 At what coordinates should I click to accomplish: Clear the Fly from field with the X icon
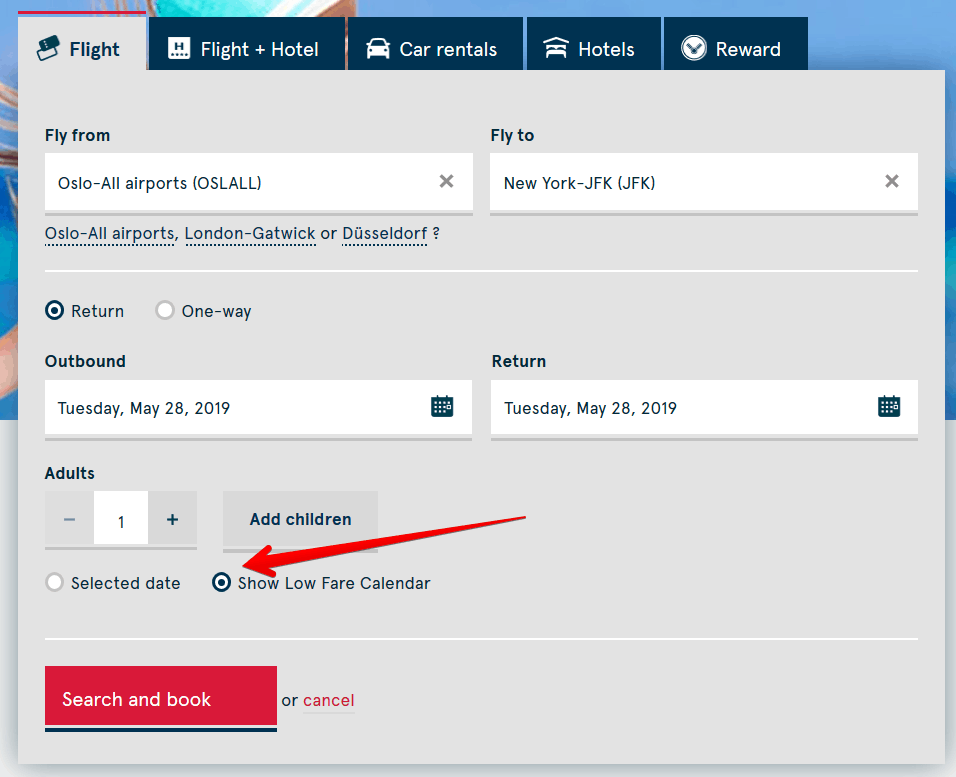(446, 181)
